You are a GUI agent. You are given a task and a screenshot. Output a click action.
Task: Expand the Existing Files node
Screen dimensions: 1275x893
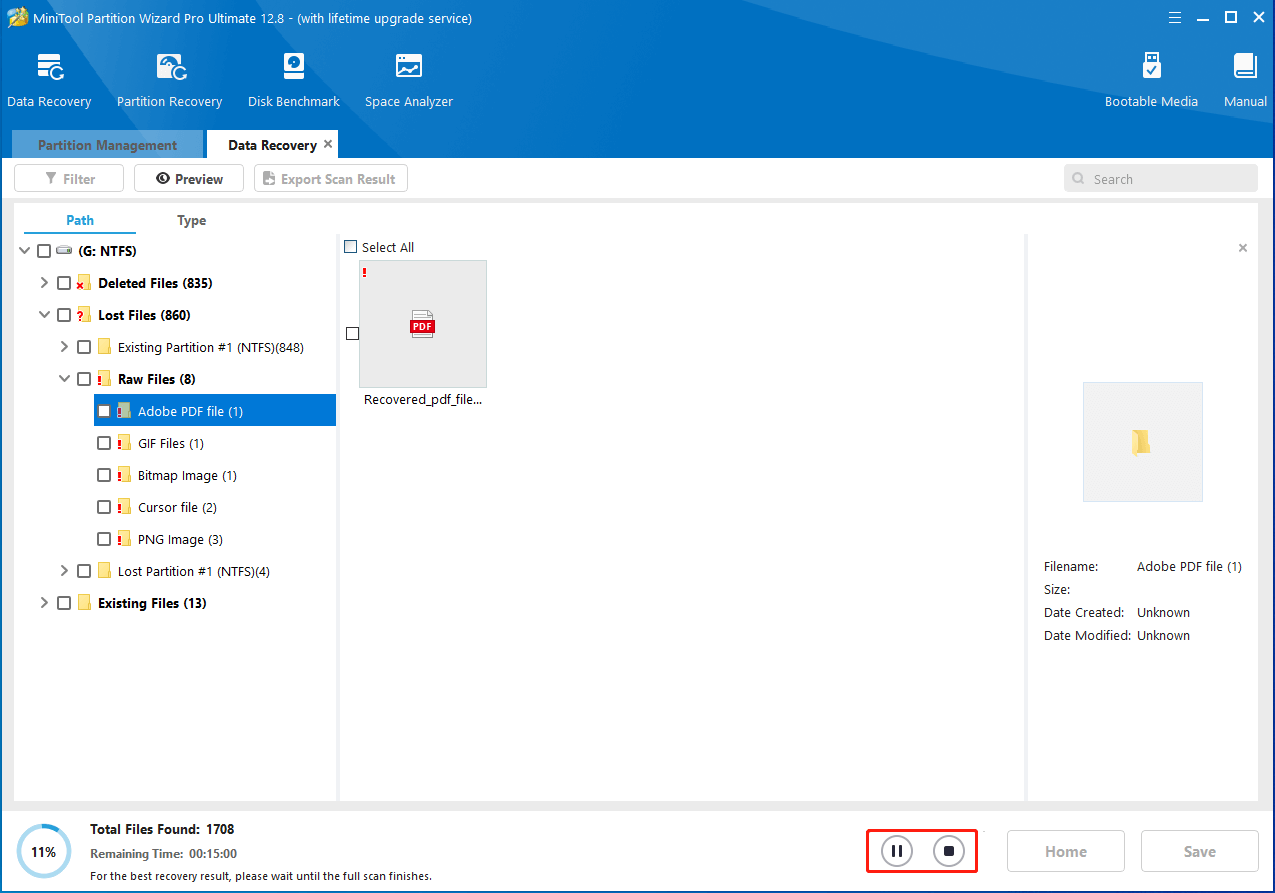click(x=44, y=603)
